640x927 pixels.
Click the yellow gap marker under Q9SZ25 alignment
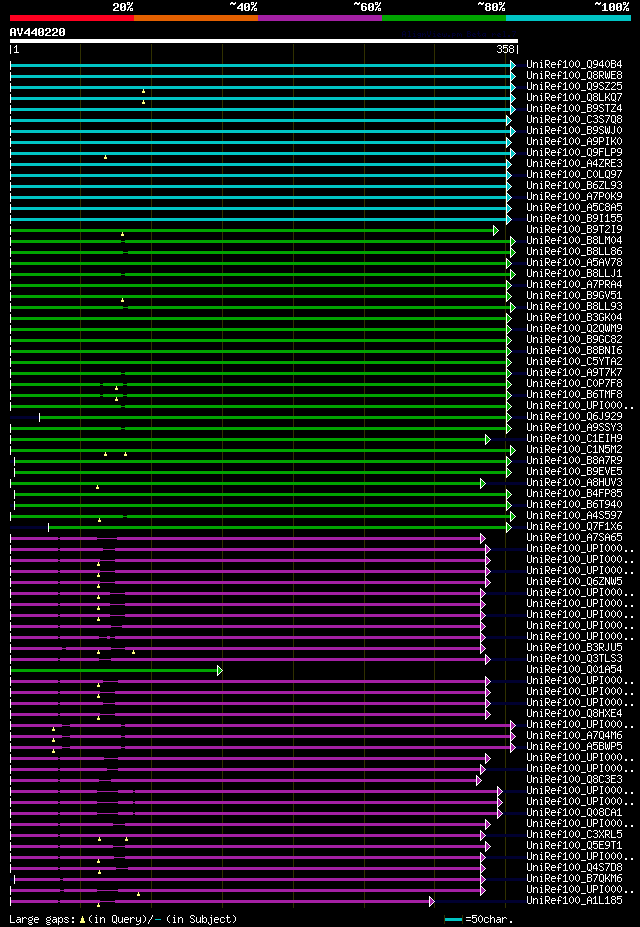[x=143, y=91]
